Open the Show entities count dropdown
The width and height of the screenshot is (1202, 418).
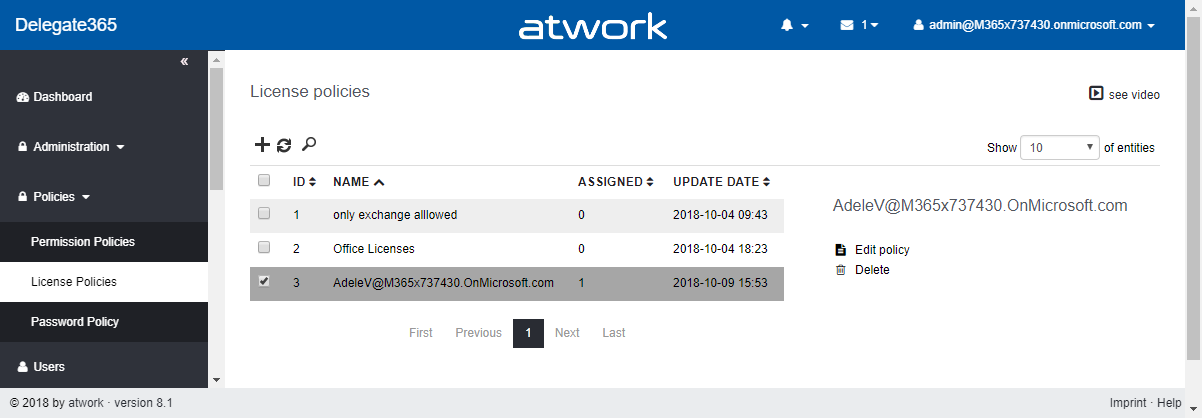pos(1059,147)
